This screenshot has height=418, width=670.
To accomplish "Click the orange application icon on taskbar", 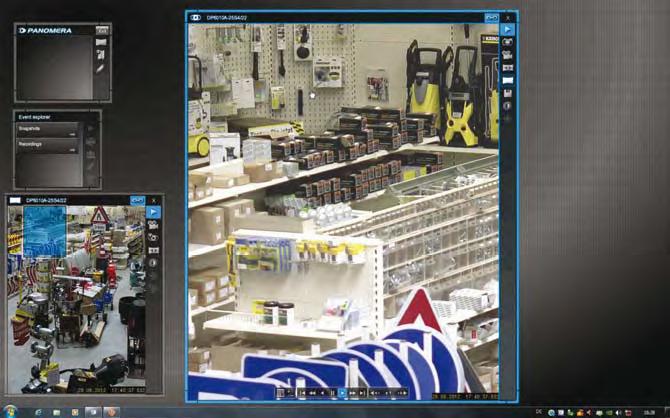I will [x=111, y=412].
